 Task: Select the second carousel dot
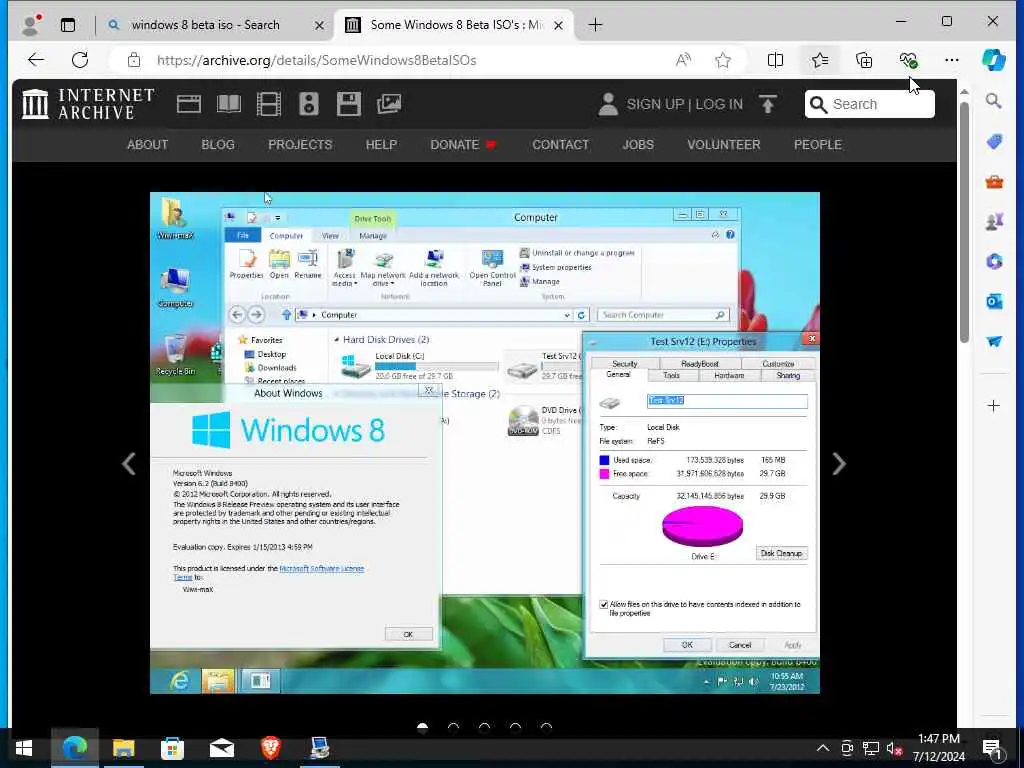[x=453, y=727]
